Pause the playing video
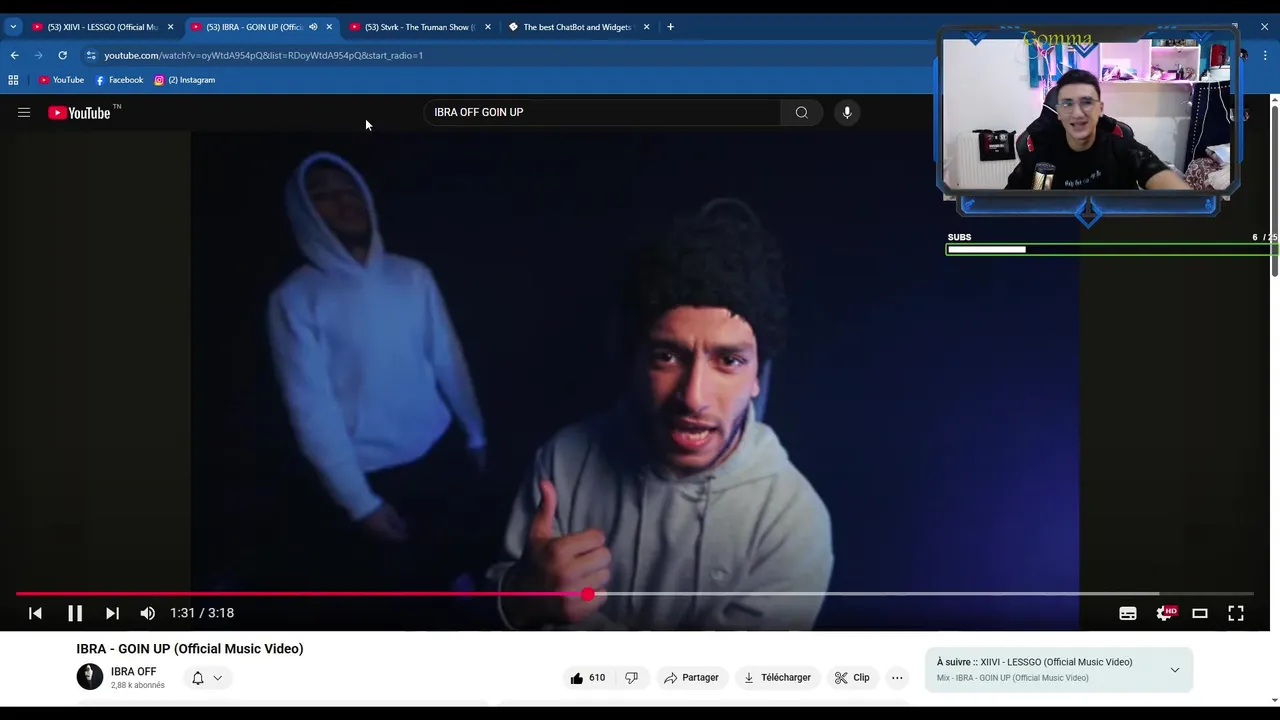 coord(75,613)
